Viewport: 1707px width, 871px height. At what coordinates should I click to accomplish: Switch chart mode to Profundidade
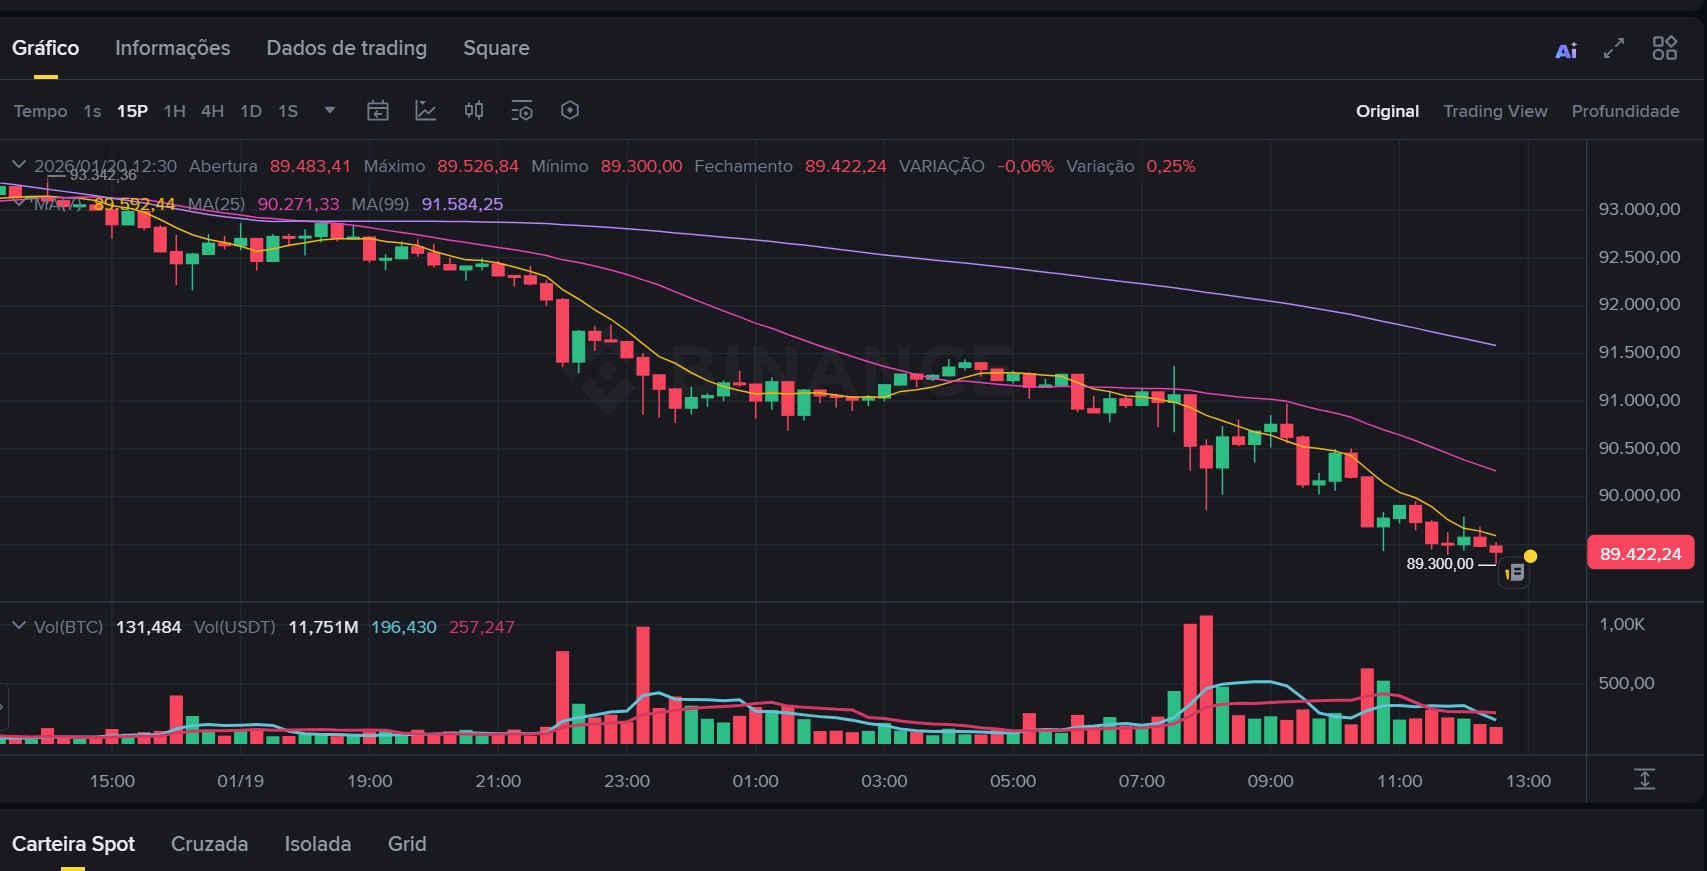(1625, 111)
